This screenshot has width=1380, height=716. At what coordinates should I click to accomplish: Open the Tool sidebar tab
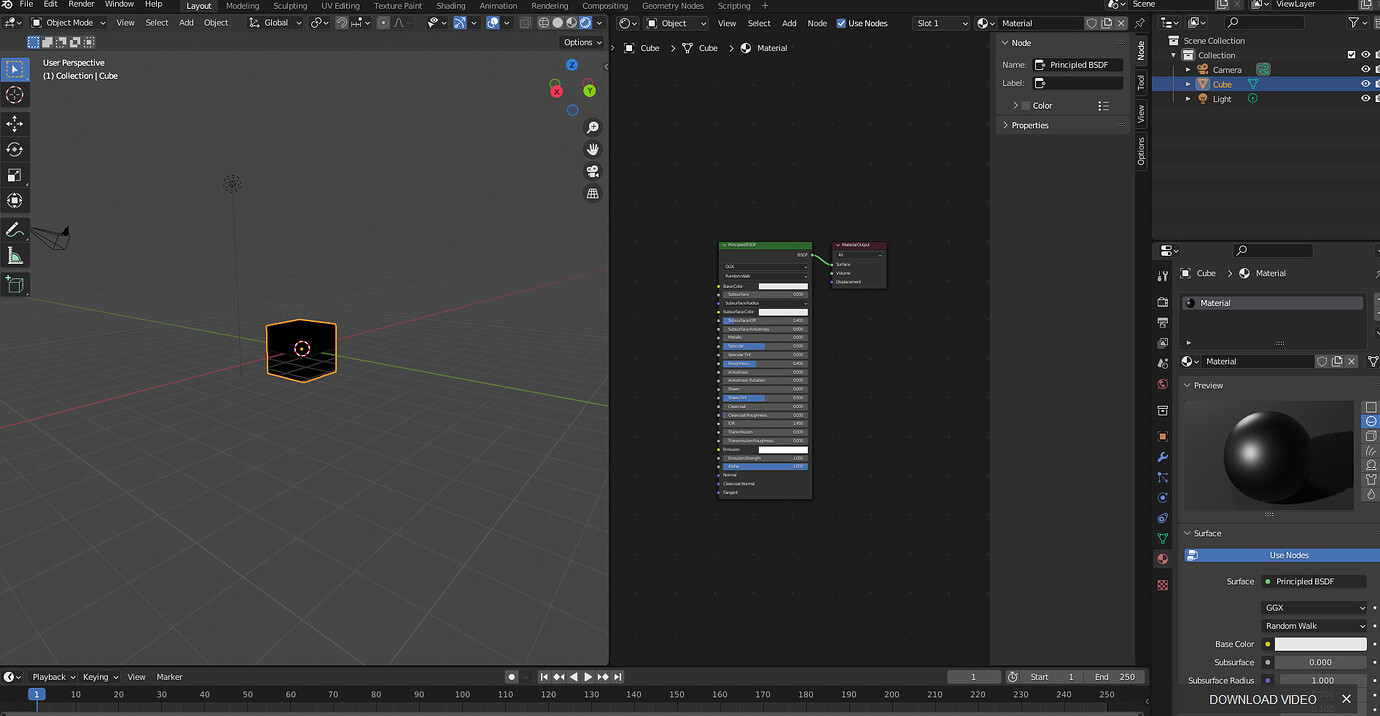point(1141,82)
